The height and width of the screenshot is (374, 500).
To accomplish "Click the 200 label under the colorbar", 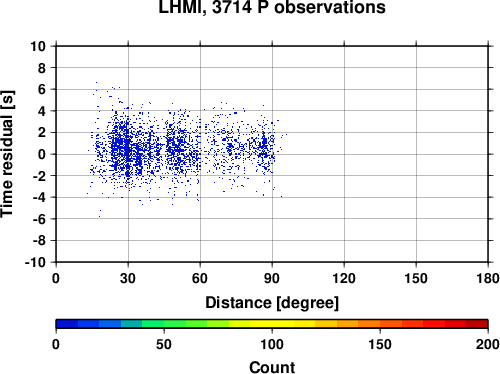I will tap(488, 344).
